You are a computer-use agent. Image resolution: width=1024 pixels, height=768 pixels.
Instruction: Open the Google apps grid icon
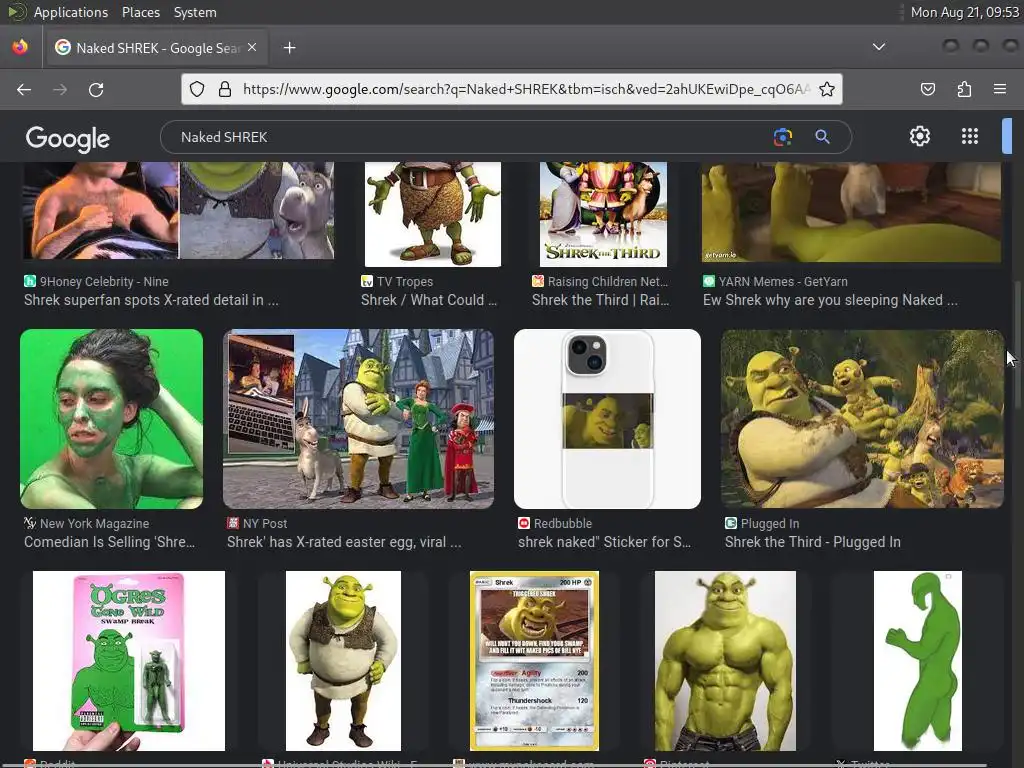pos(970,136)
